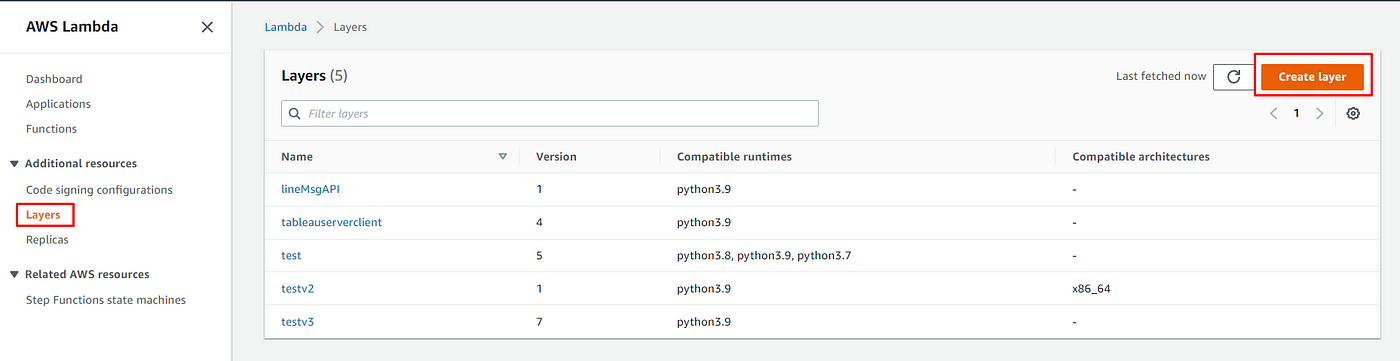Sort layers by Name column arrow
Image resolution: width=1400 pixels, height=361 pixels.
point(502,156)
